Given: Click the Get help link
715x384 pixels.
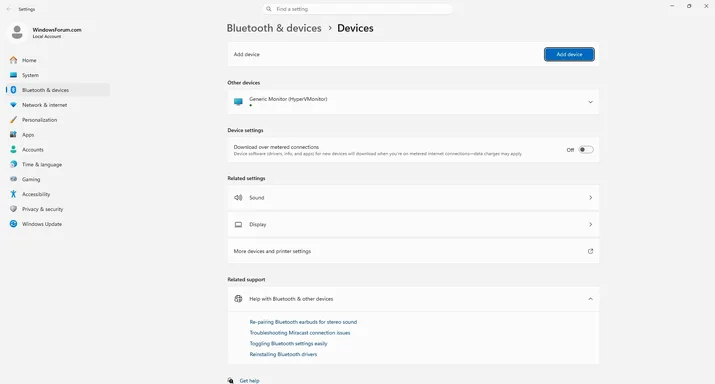Looking at the screenshot, I should pyautogui.click(x=249, y=381).
